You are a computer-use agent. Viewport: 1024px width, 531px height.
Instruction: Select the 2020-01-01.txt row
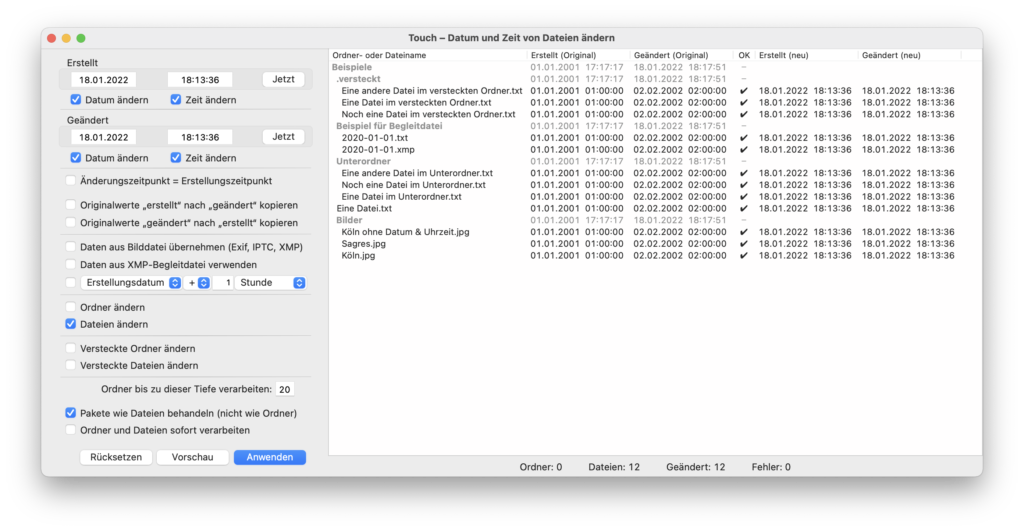tap(656, 138)
